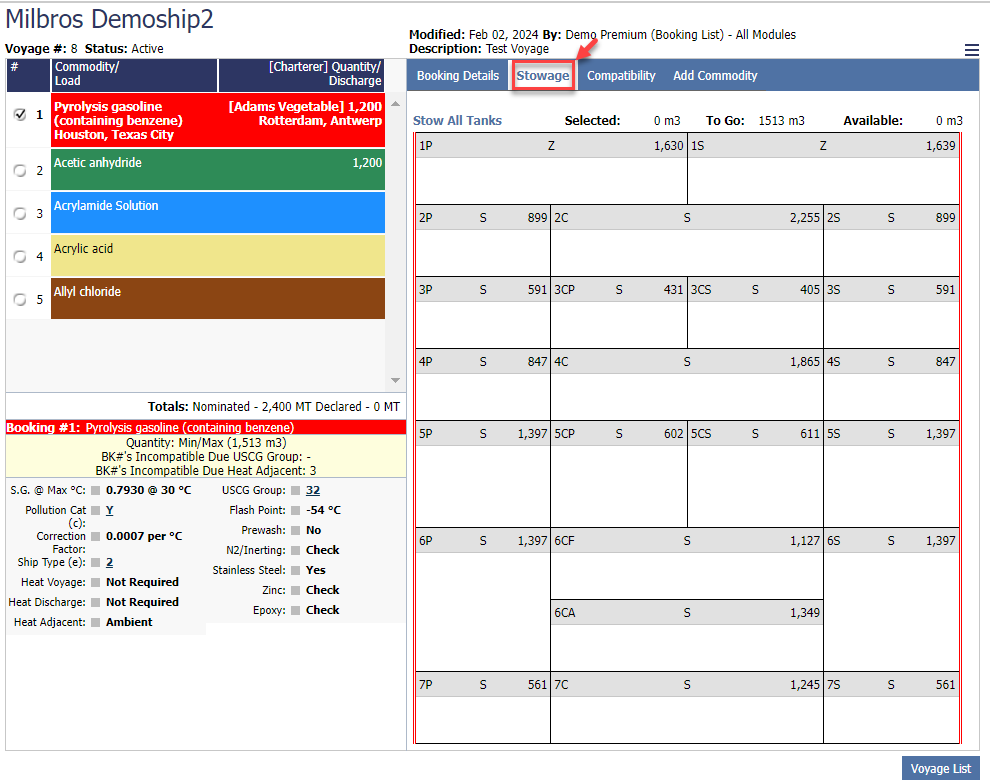990x783 pixels.
Task: Select radio button for booking 4
Action: tap(20, 256)
